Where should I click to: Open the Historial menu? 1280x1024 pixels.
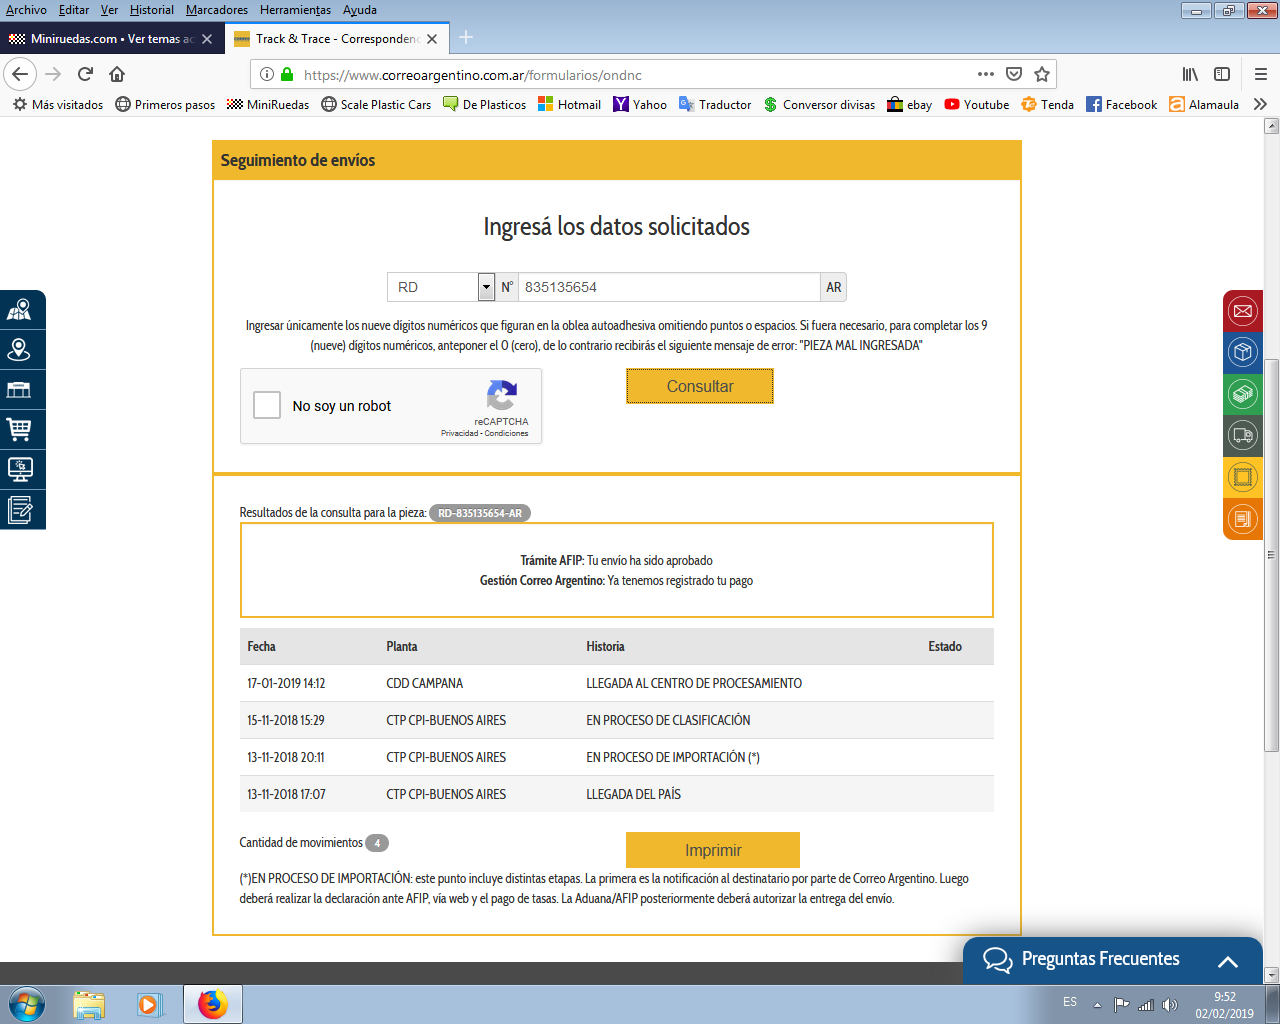pyautogui.click(x=151, y=10)
